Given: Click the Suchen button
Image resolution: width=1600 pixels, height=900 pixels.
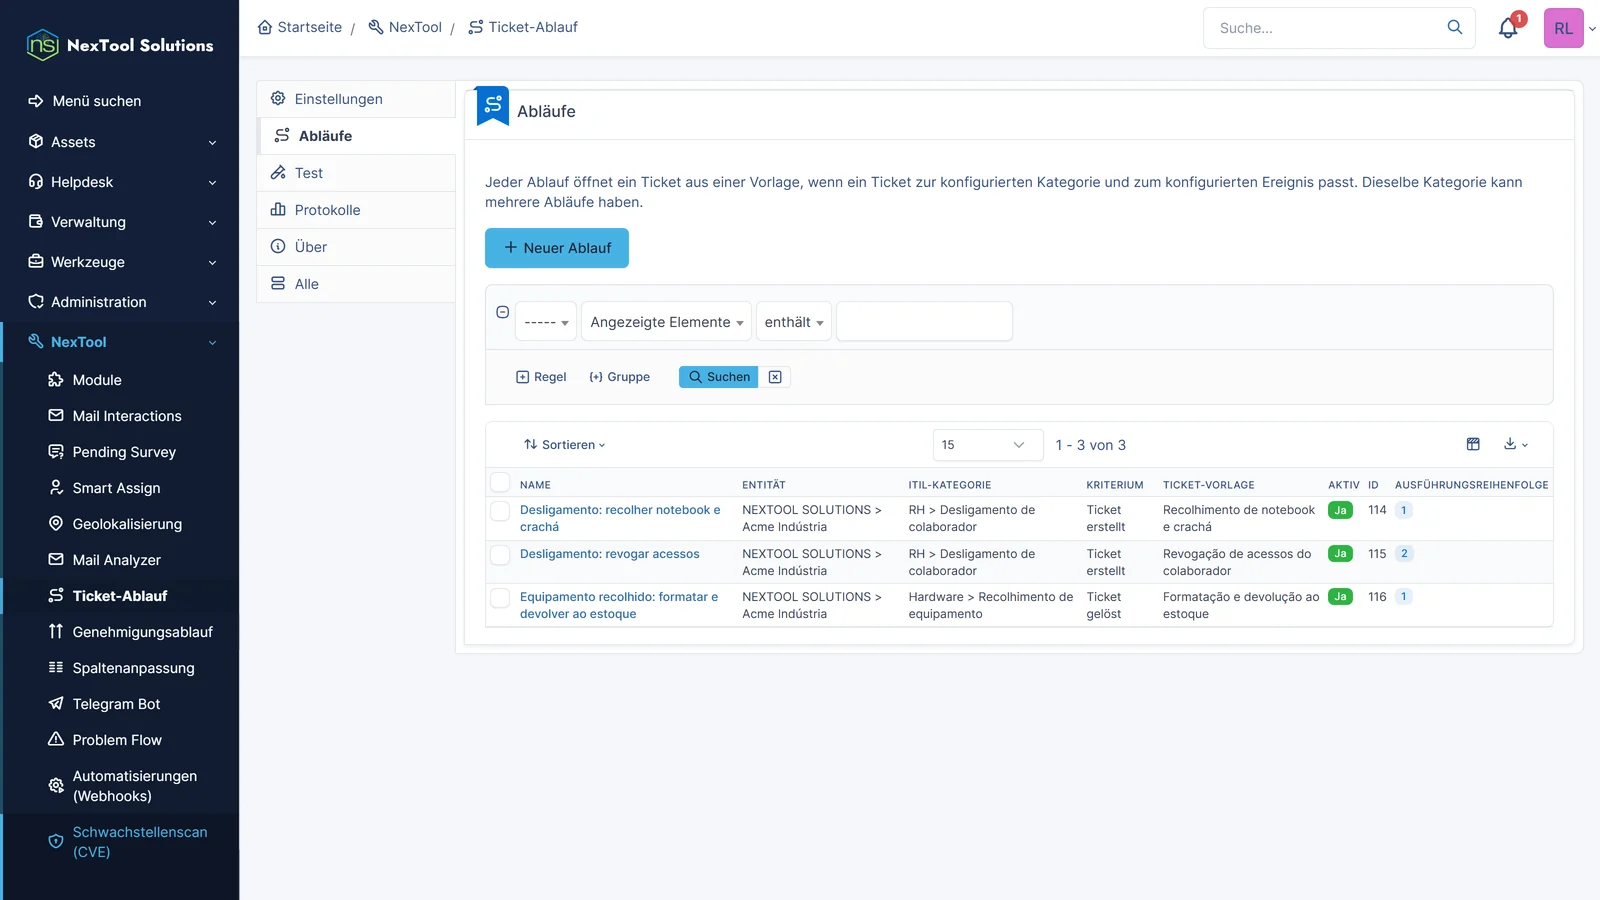Looking at the screenshot, I should 718,377.
